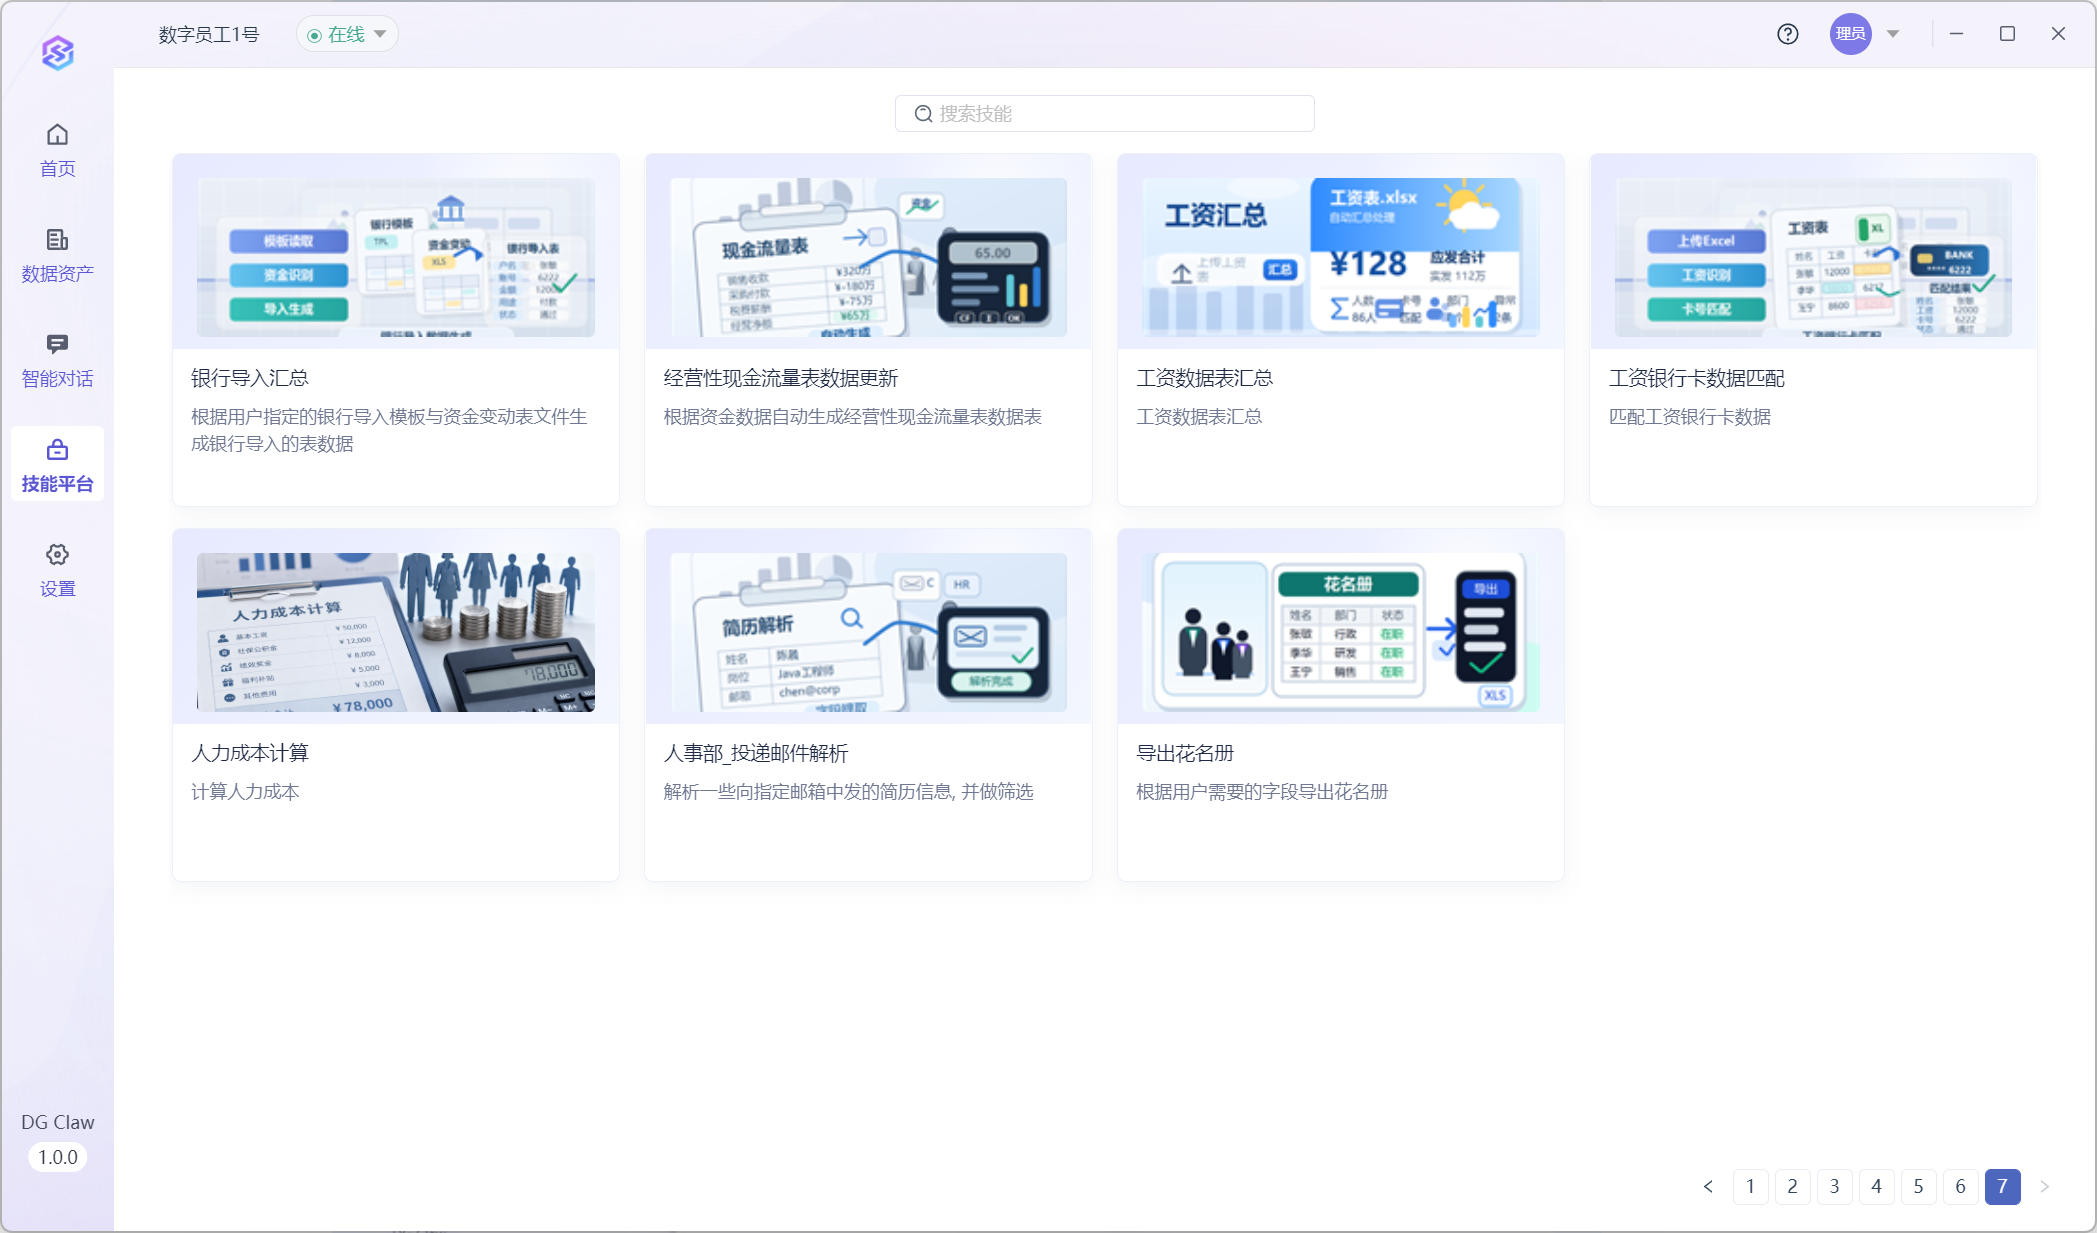
Task: Open the 首页 home icon
Action: pos(57,134)
